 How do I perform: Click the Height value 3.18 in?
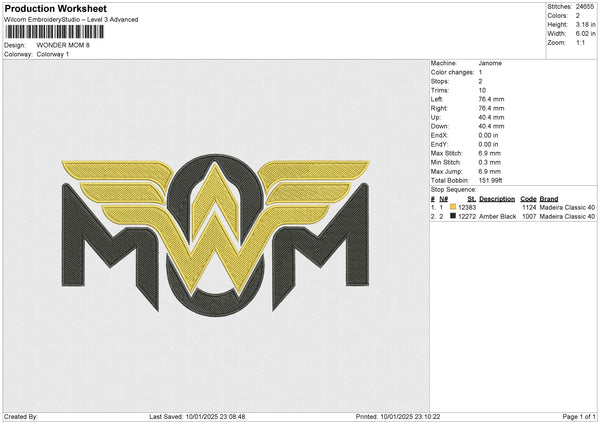point(585,24)
